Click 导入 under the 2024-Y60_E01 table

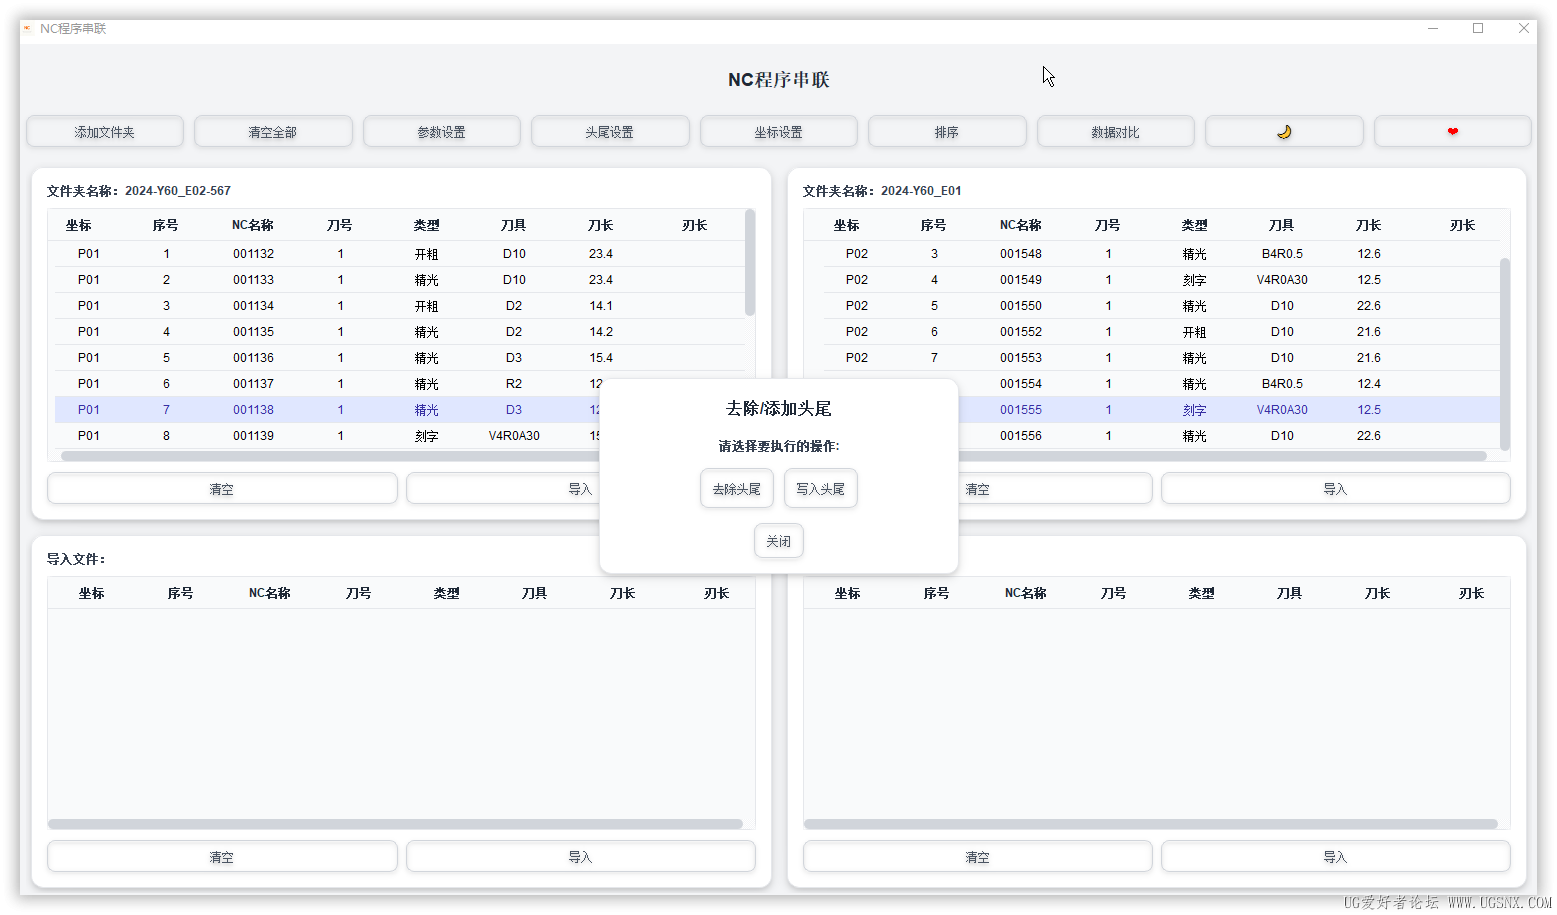1336,489
